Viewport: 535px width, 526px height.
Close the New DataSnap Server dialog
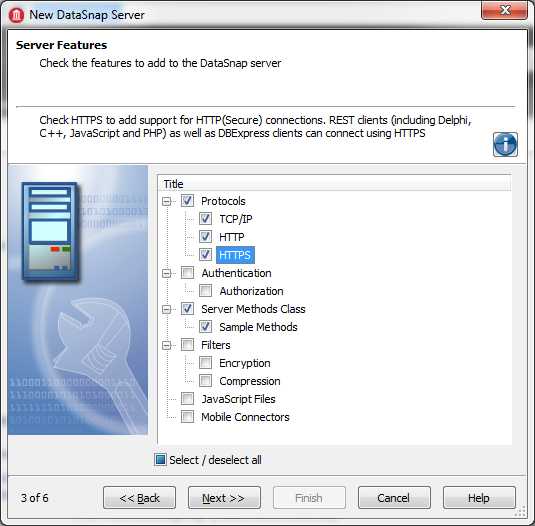[504, 10]
